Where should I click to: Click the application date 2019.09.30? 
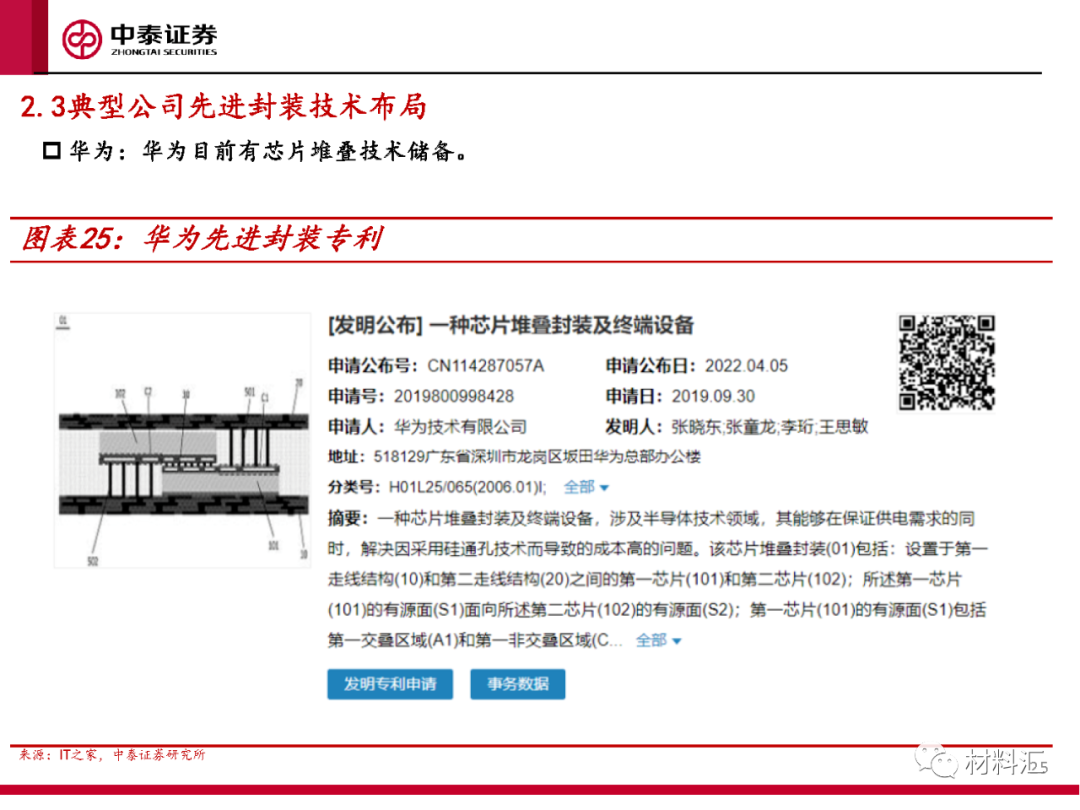pyautogui.click(x=714, y=397)
